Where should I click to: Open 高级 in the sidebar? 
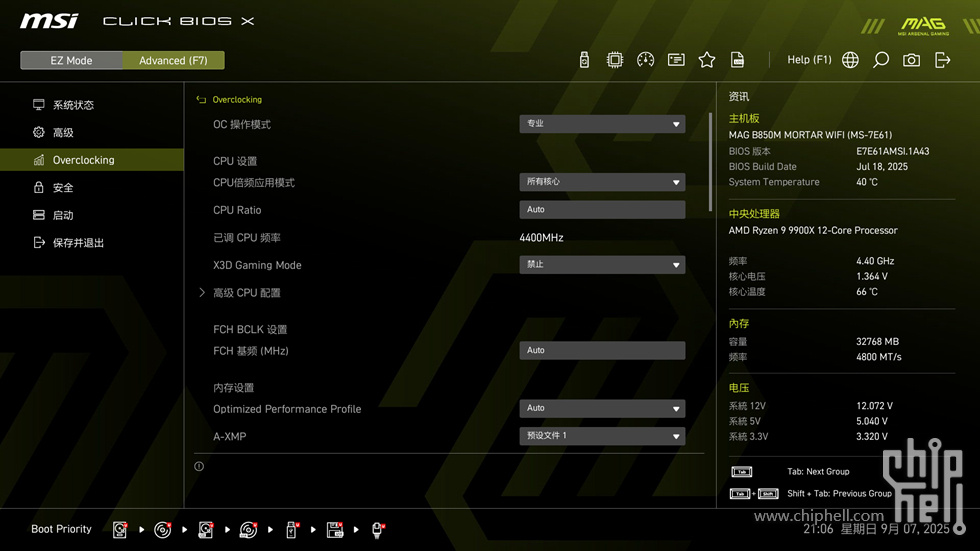pyautogui.click(x=92, y=132)
